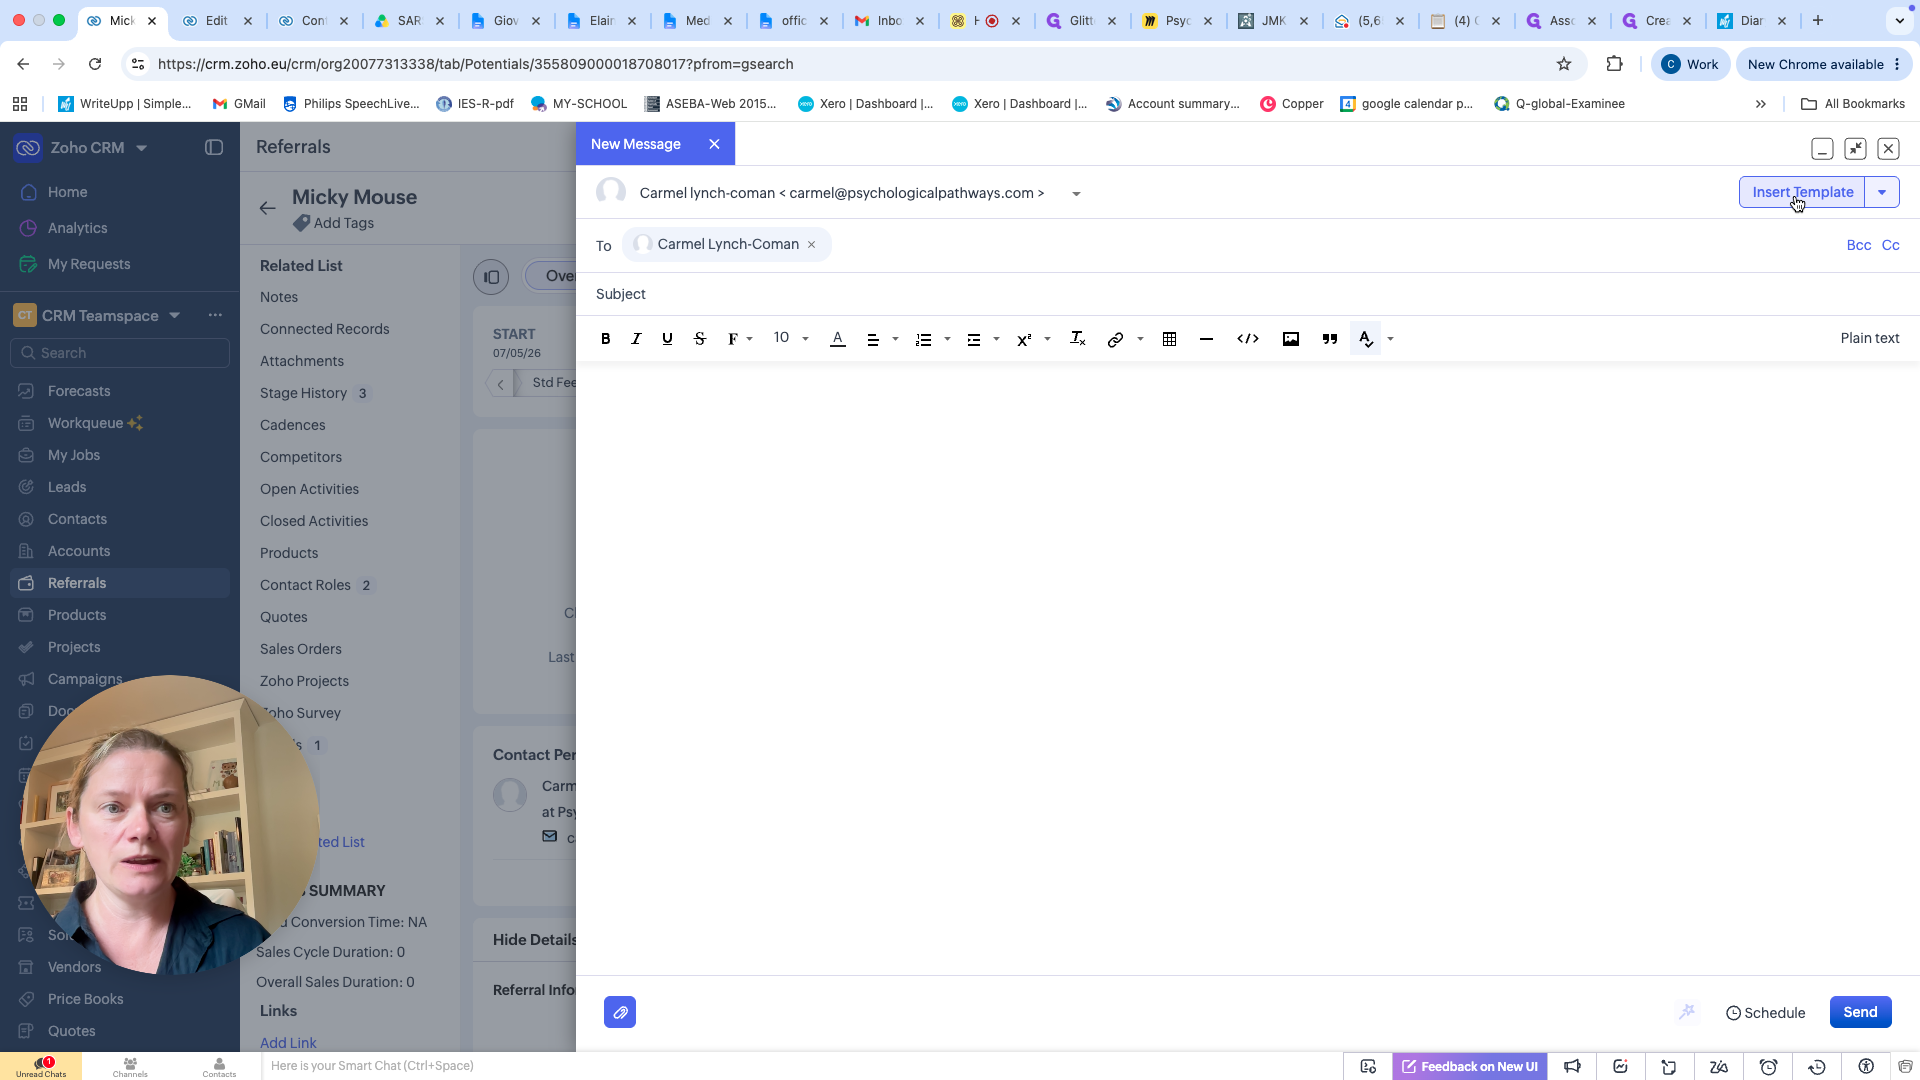The image size is (1920, 1080).
Task: Add a Bcc recipient
Action: [x=1858, y=245]
